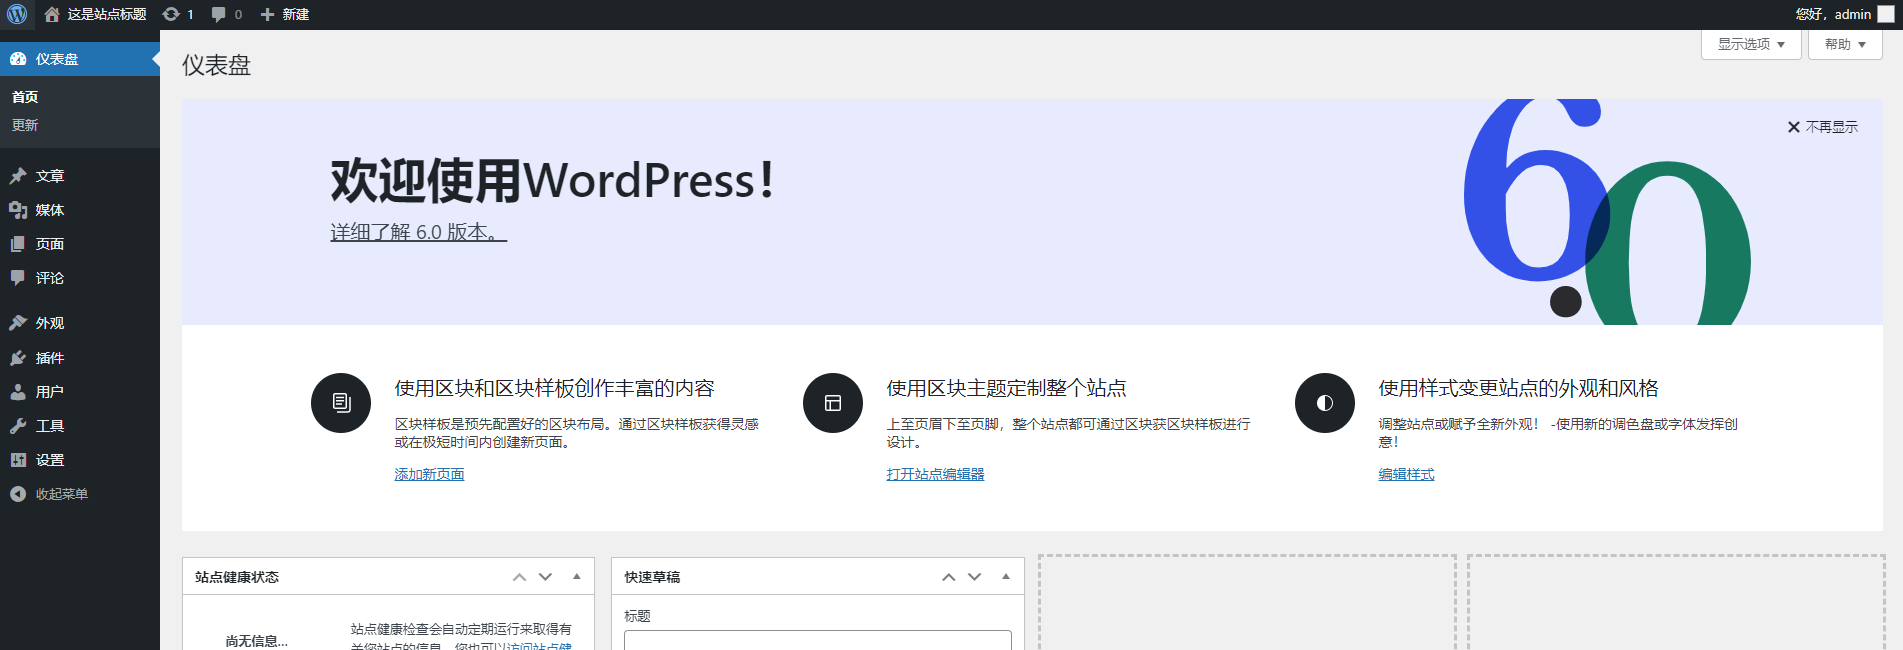
Task: Click the 媒体 media icon
Action: (x=18, y=210)
